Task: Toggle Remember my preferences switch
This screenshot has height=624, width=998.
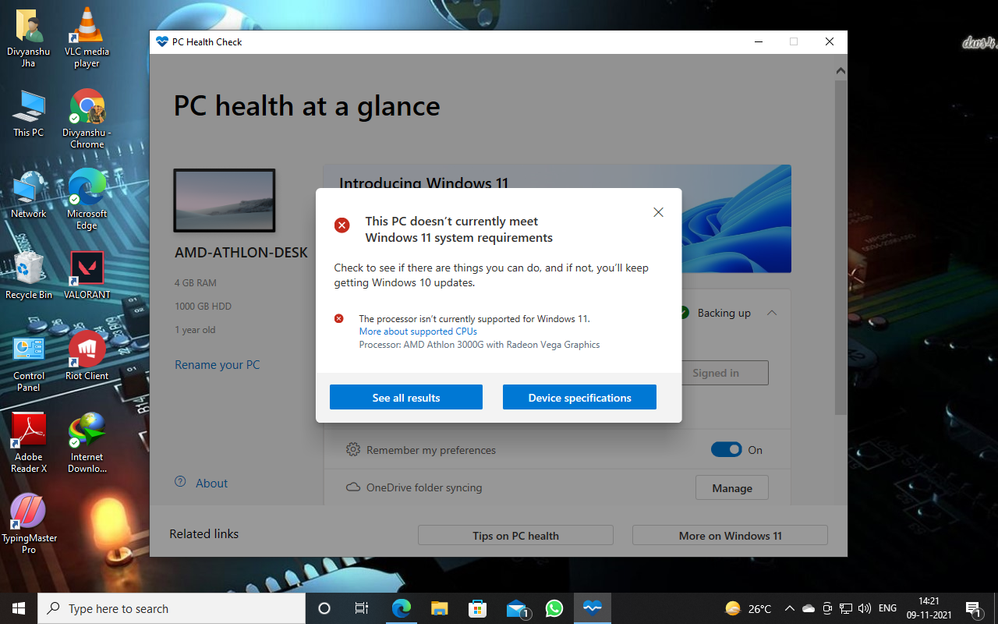Action: pos(726,450)
